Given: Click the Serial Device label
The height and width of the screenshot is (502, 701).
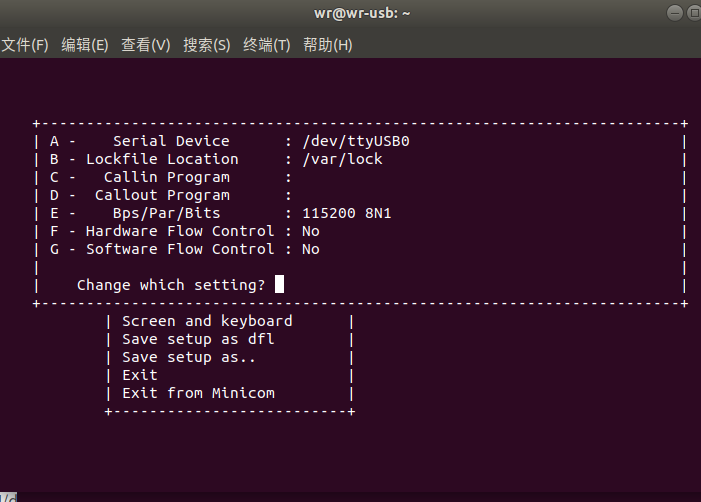Looking at the screenshot, I should pyautogui.click(x=171, y=141).
